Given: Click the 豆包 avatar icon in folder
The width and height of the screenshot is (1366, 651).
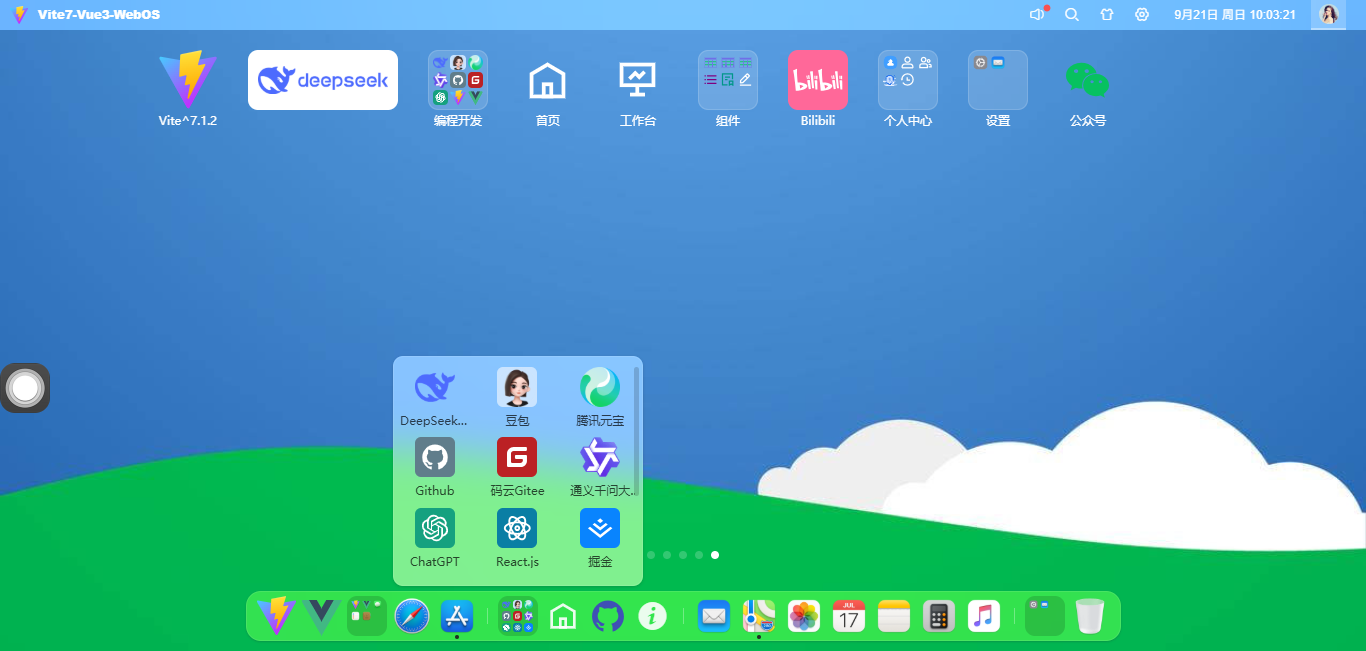Looking at the screenshot, I should [517, 387].
